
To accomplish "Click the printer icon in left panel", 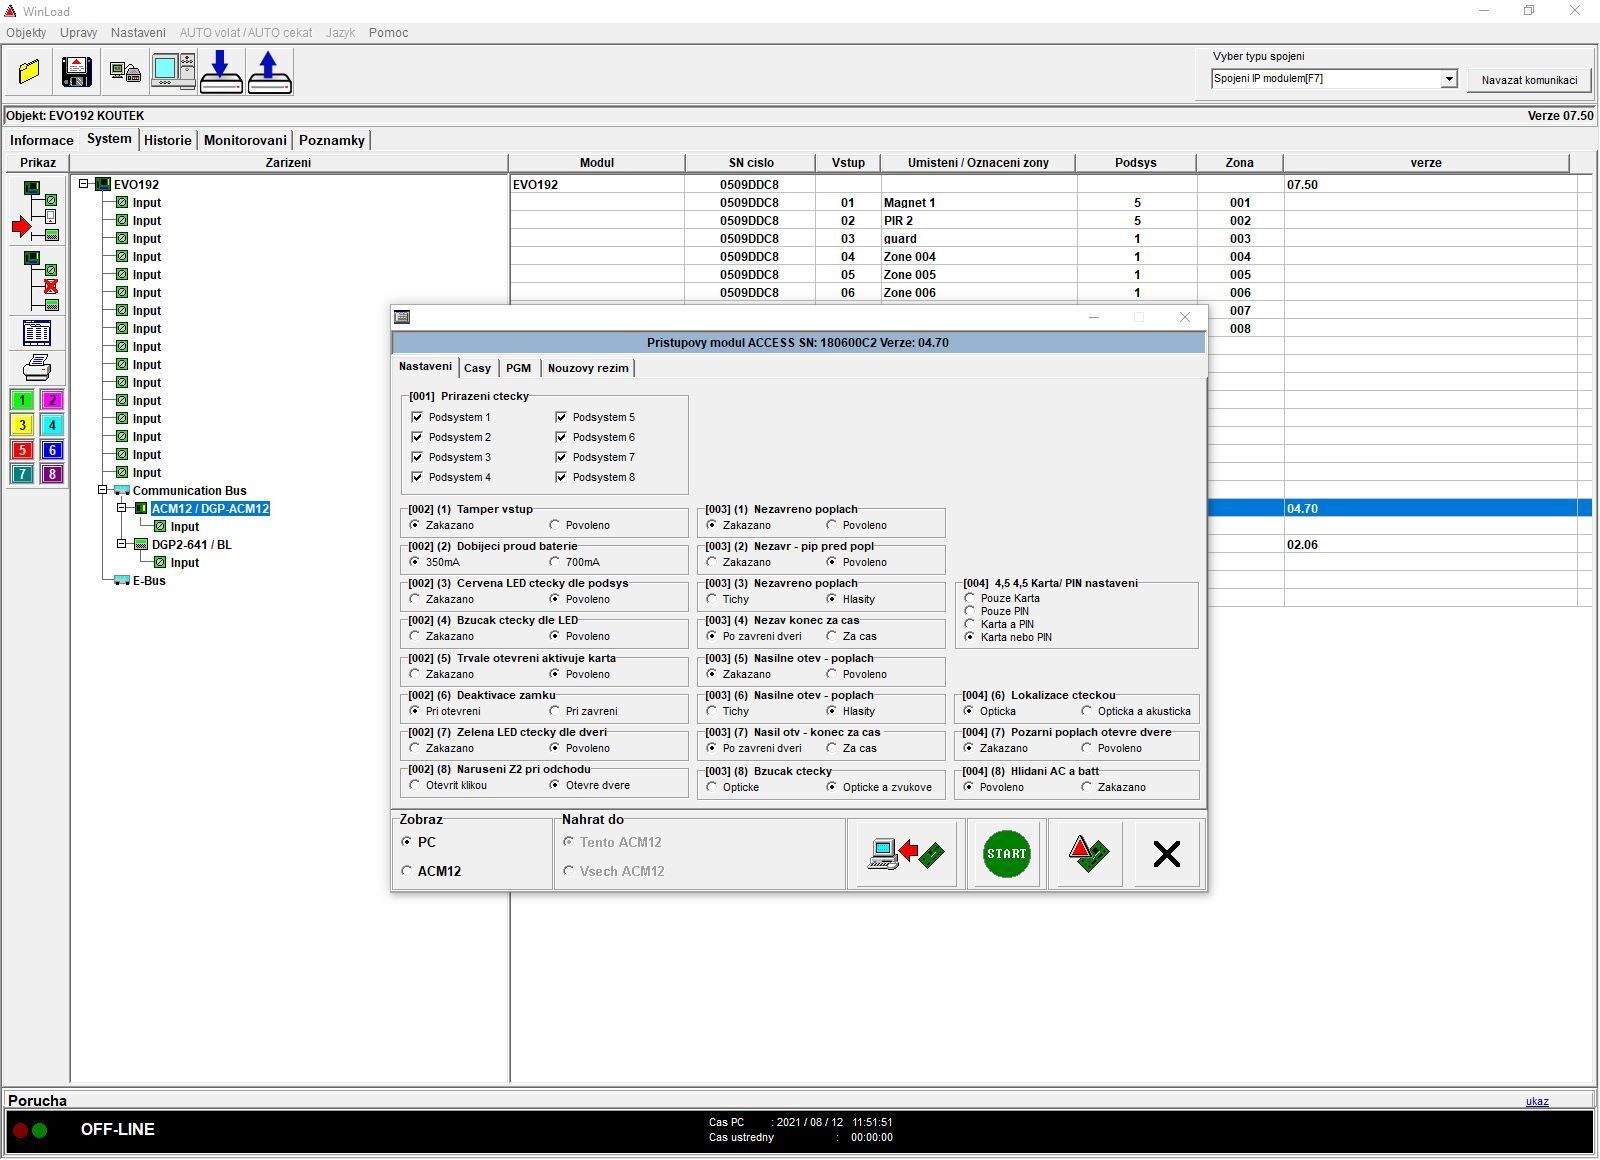I will 37,368.
